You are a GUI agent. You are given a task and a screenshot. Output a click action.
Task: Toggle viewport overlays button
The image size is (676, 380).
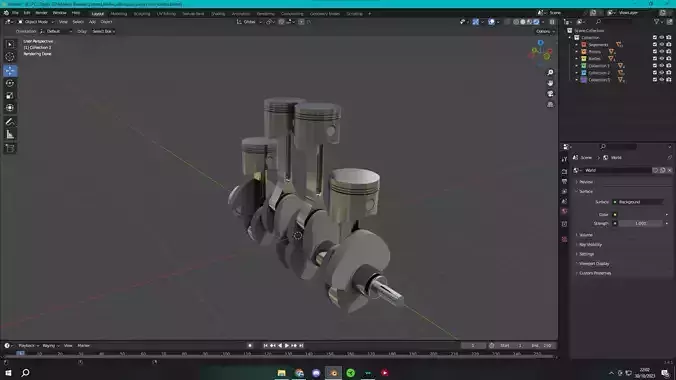pyautogui.click(x=491, y=22)
